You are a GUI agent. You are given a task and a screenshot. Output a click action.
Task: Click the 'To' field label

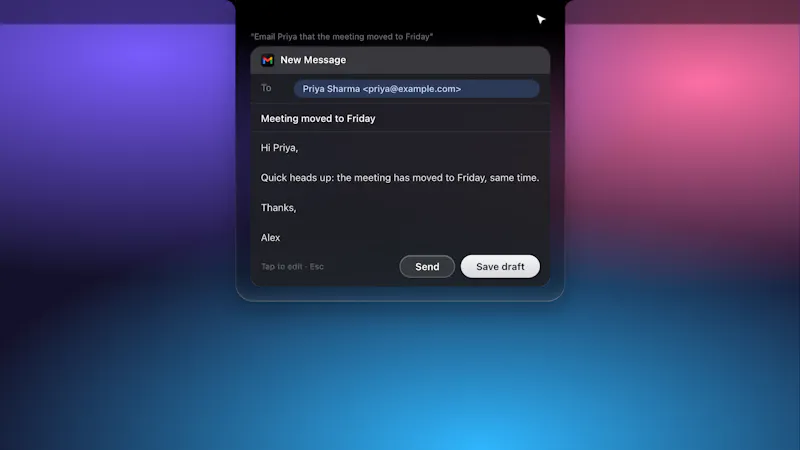(266, 88)
